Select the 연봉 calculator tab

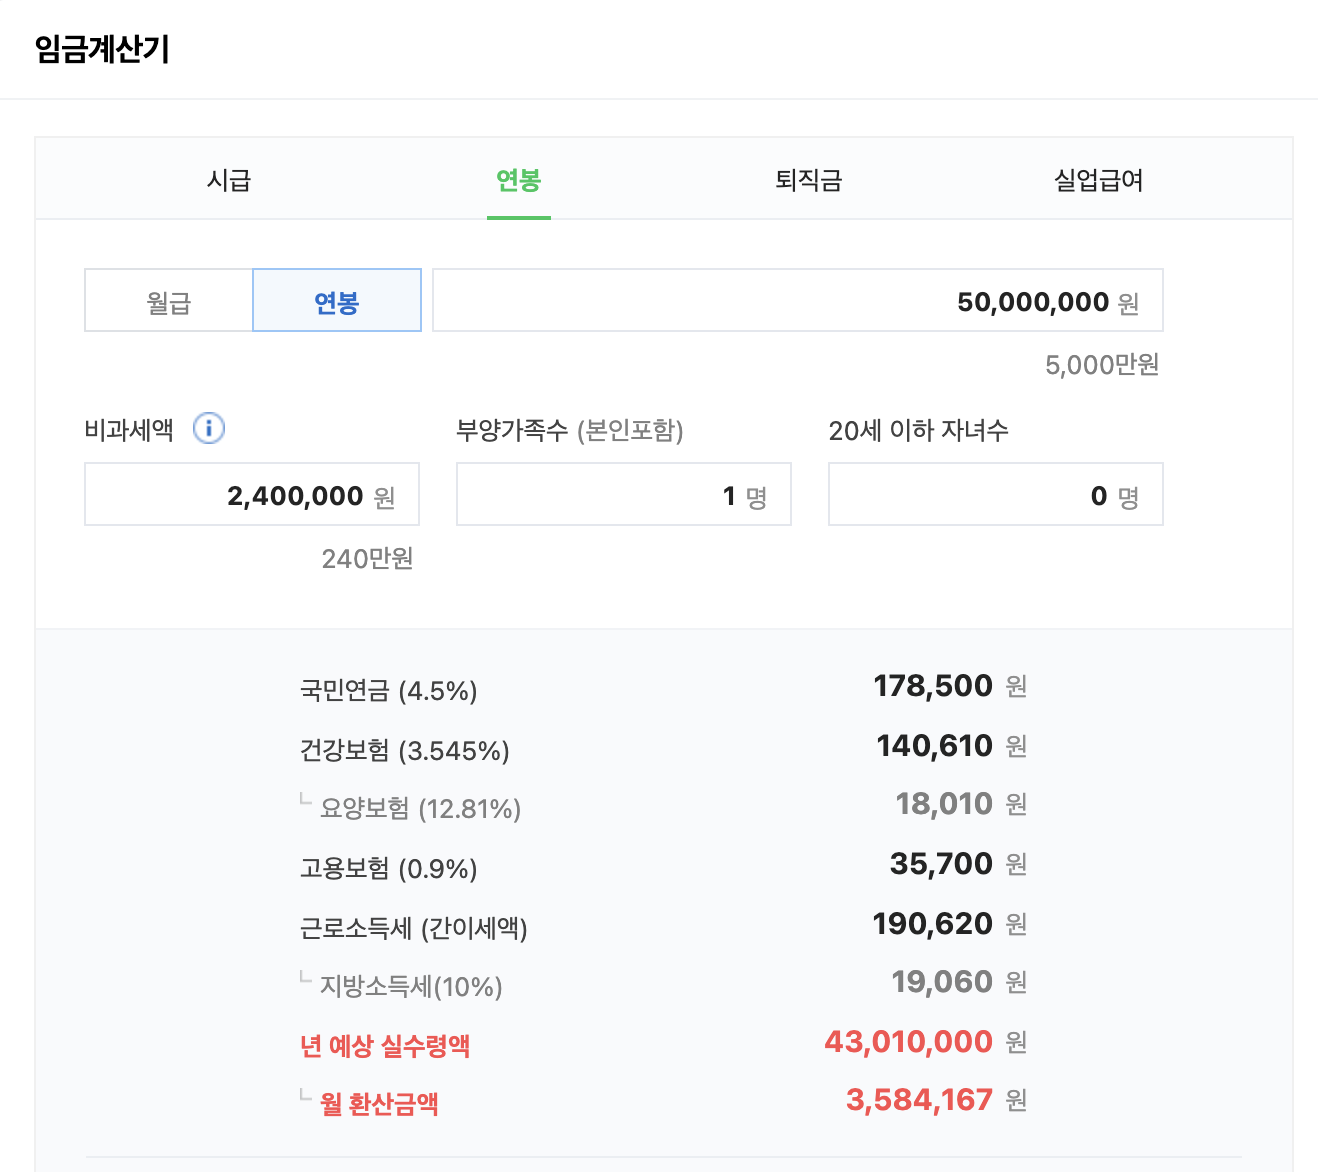518,182
